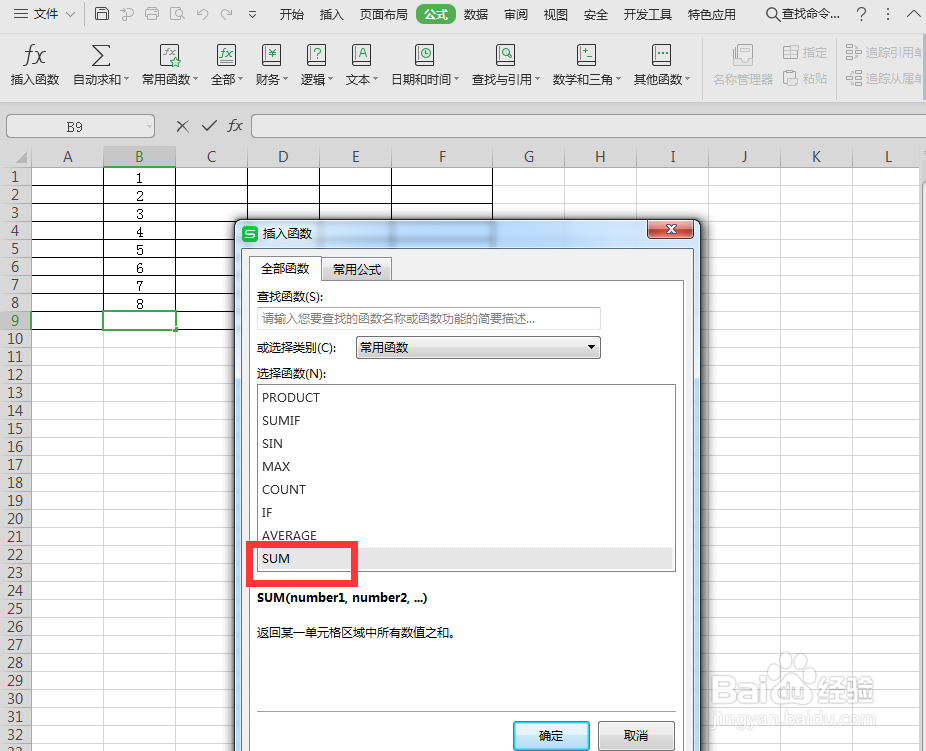926x751 pixels.
Task: Open the All functions (全部) icon
Action: (x=226, y=56)
